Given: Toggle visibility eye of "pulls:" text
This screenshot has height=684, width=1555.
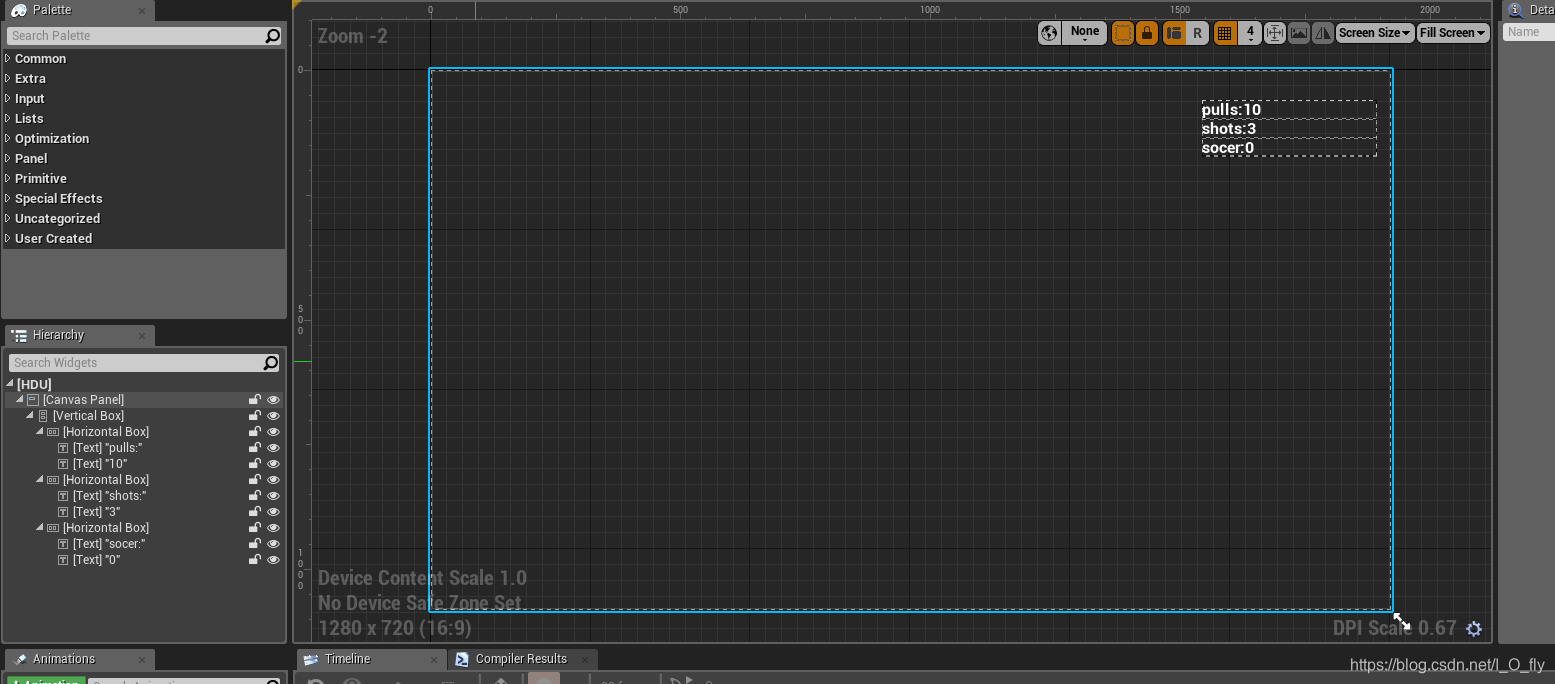Looking at the screenshot, I should pyautogui.click(x=273, y=448).
